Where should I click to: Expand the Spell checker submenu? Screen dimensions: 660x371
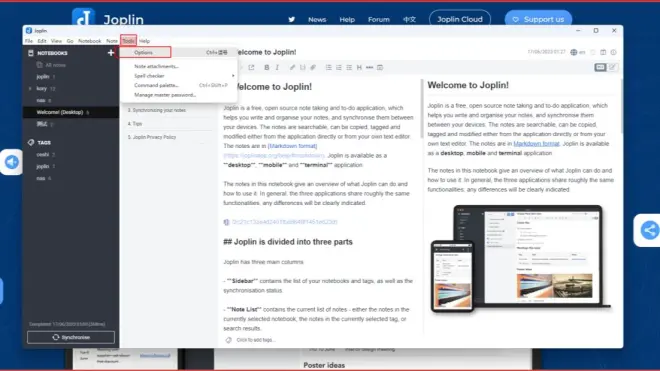point(179,76)
